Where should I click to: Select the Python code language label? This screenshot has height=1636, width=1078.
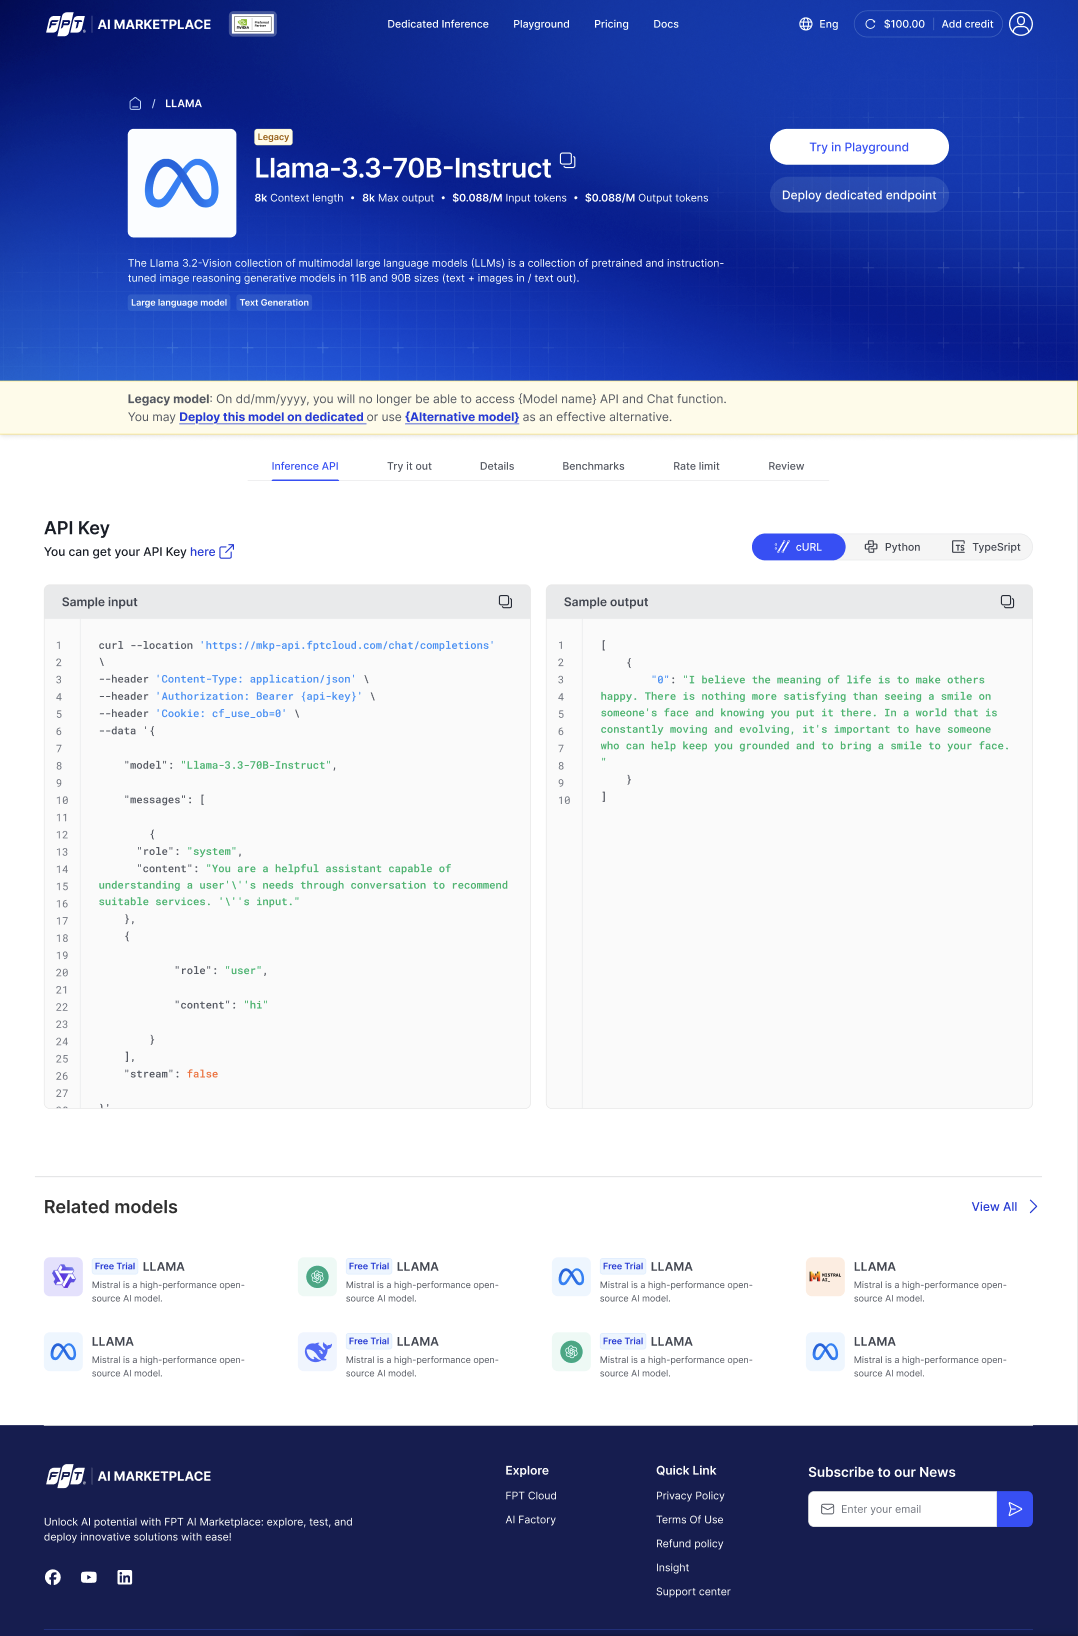click(x=902, y=547)
